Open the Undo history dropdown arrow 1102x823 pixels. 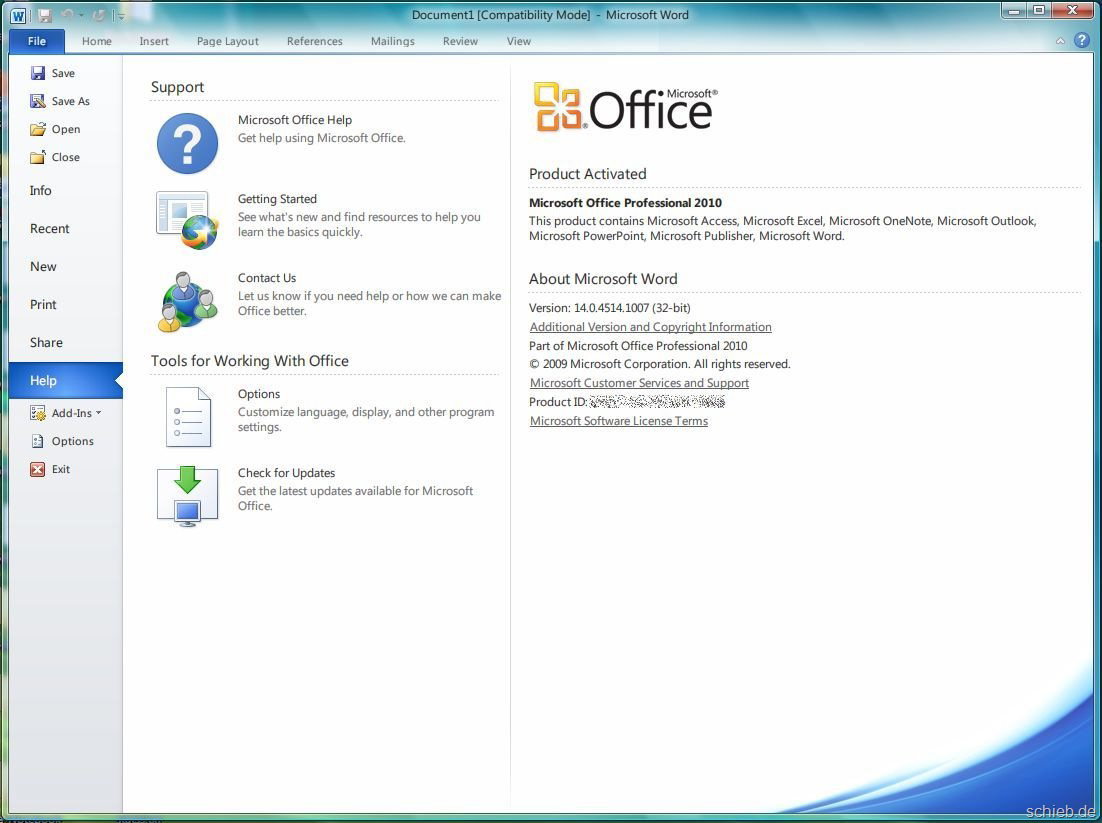(x=82, y=16)
